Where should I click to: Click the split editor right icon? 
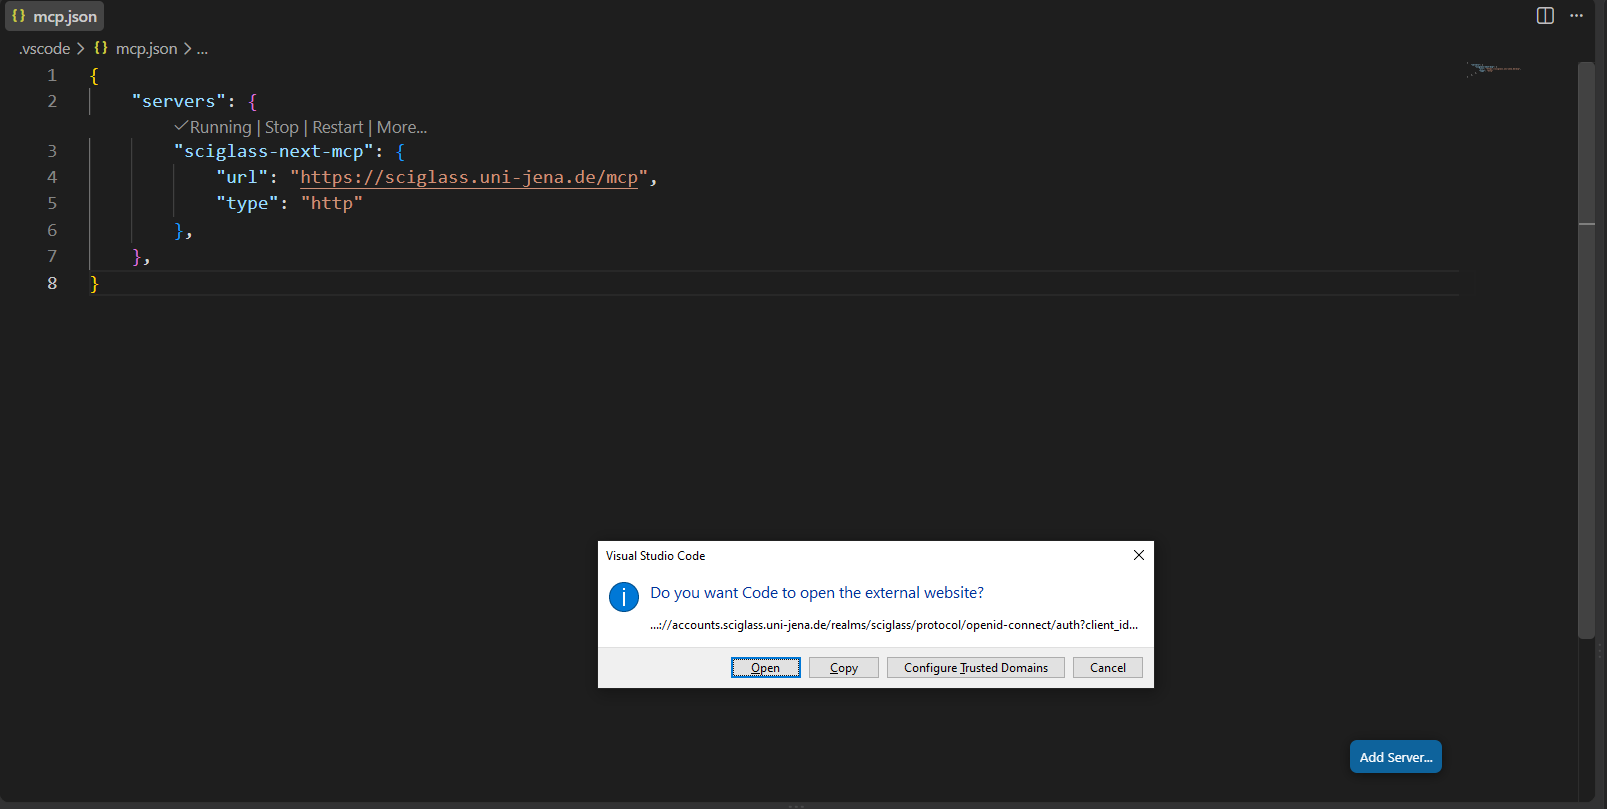(1545, 16)
